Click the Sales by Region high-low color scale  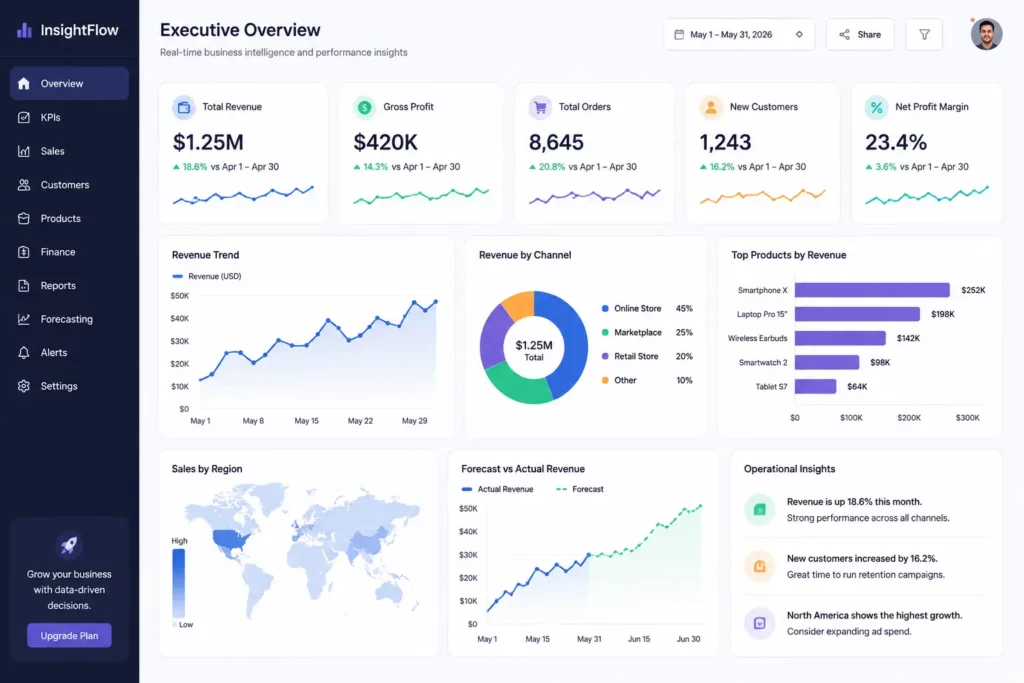pos(178,583)
